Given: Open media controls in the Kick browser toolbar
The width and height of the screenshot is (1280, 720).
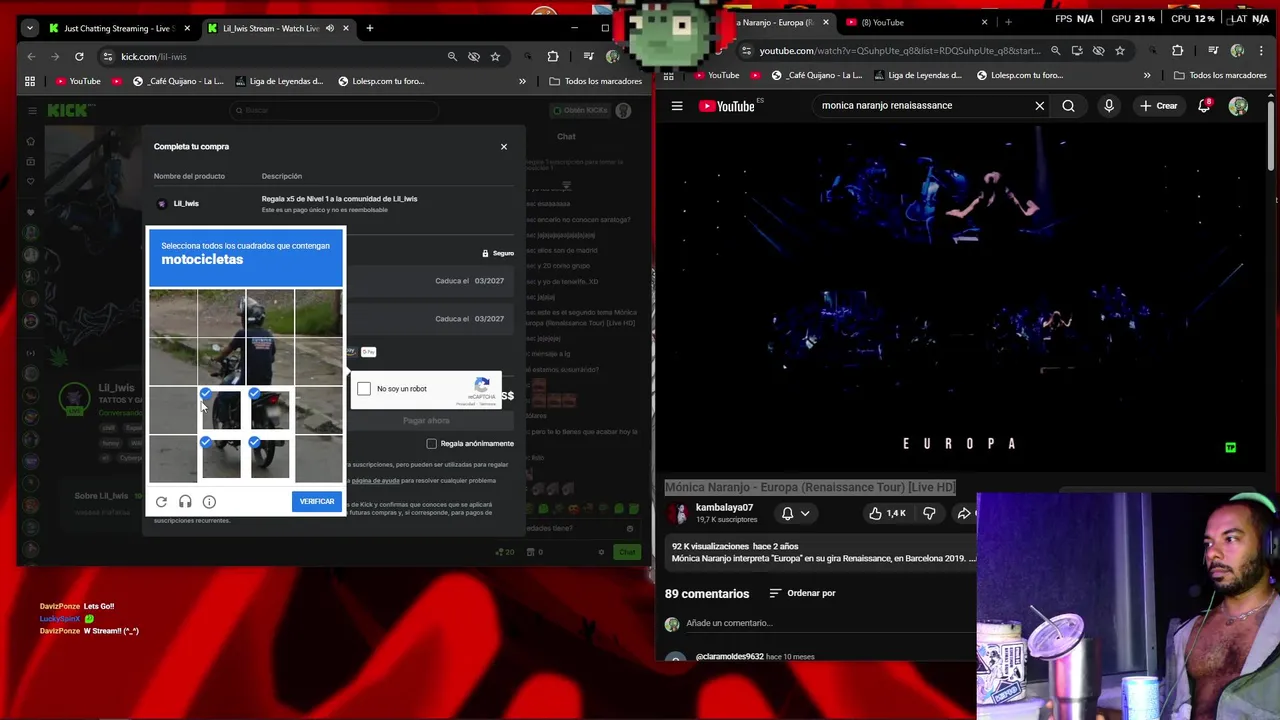Looking at the screenshot, I should [x=588, y=57].
